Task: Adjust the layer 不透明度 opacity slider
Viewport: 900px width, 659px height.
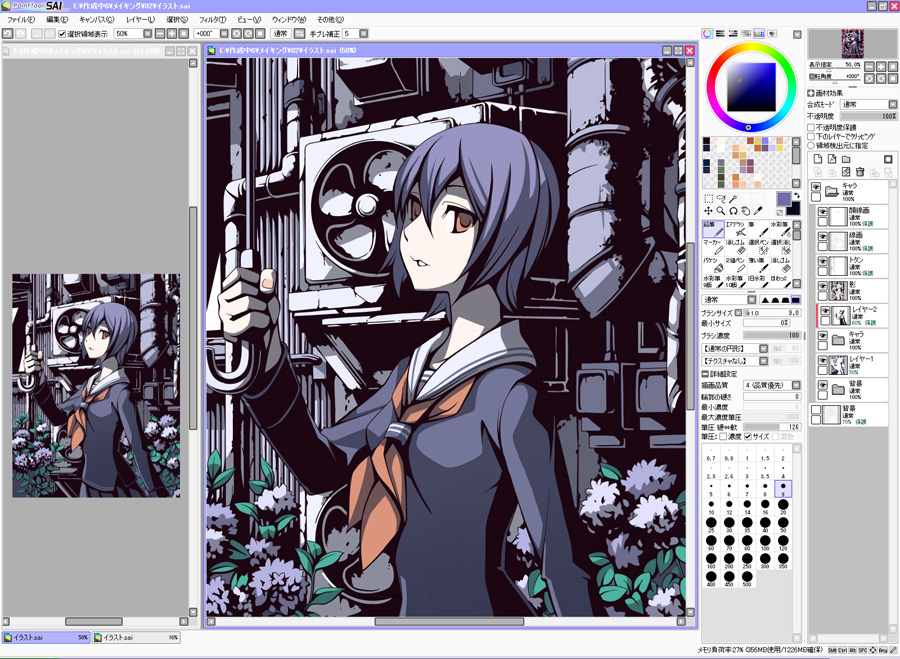Action: [869, 116]
